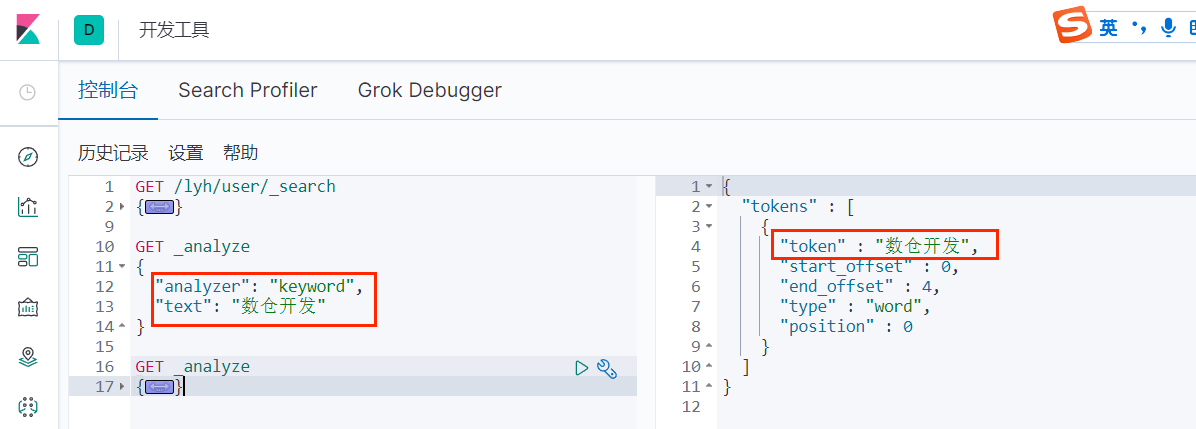Expand folded block at editor line 17
1196x429 pixels.
pos(124,387)
